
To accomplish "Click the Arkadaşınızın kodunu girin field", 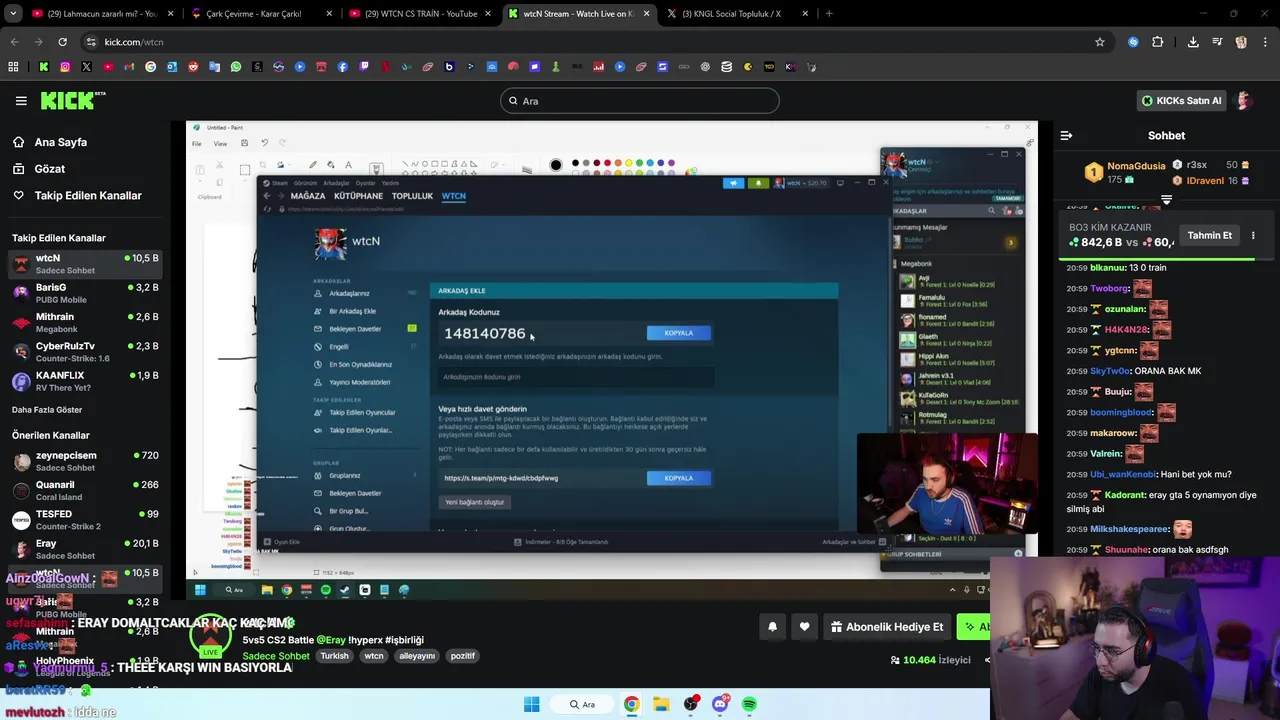I will click(x=575, y=377).
